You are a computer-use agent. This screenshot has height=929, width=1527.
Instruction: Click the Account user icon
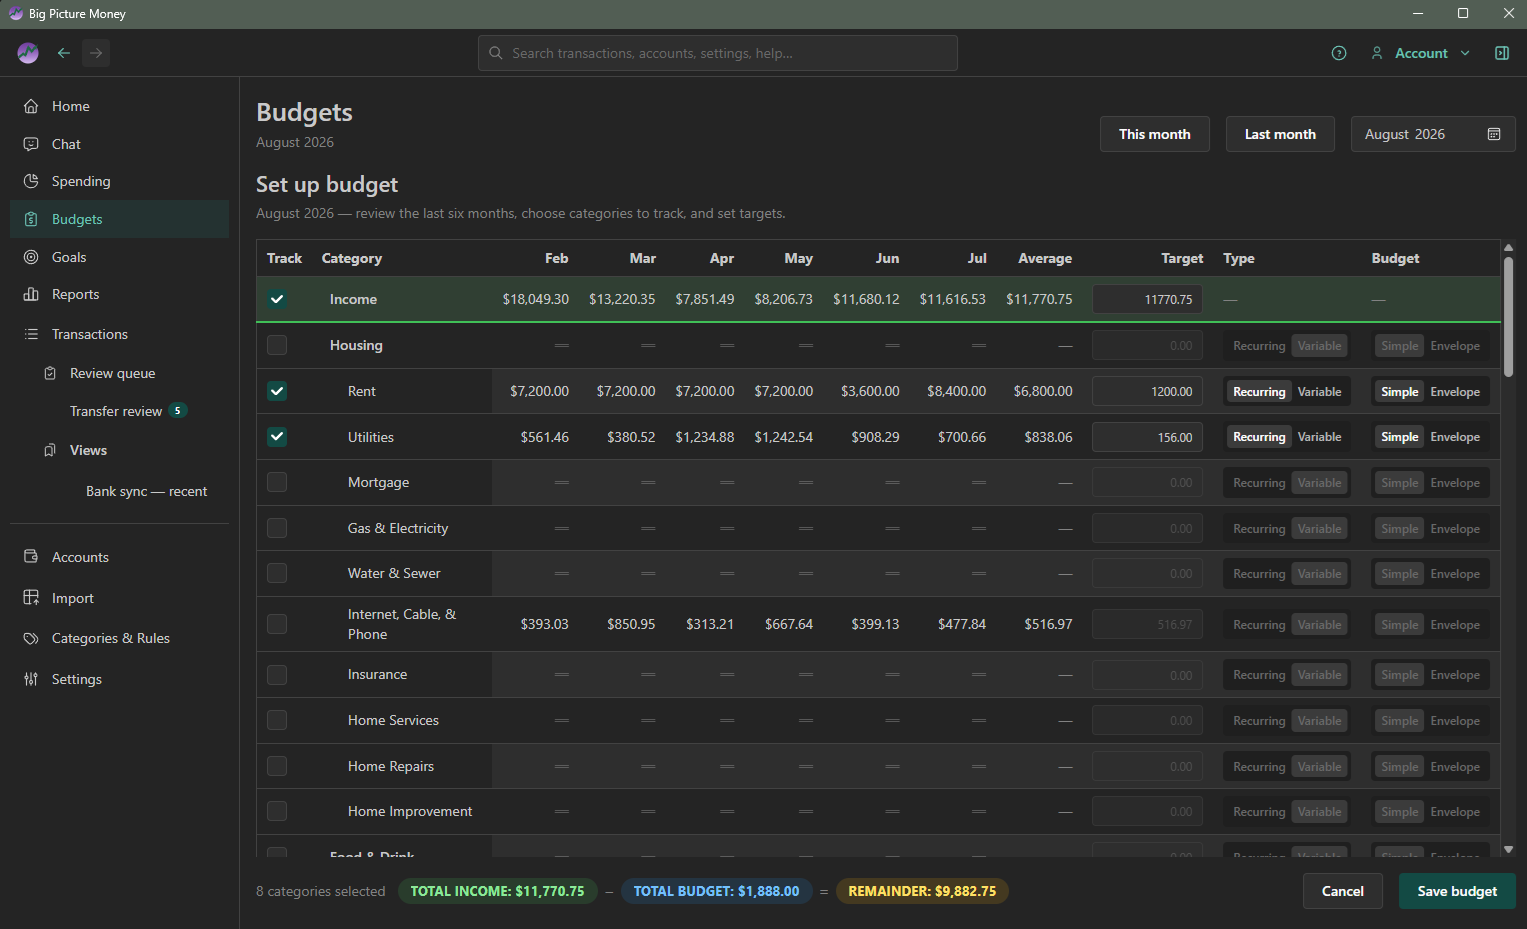click(1377, 53)
